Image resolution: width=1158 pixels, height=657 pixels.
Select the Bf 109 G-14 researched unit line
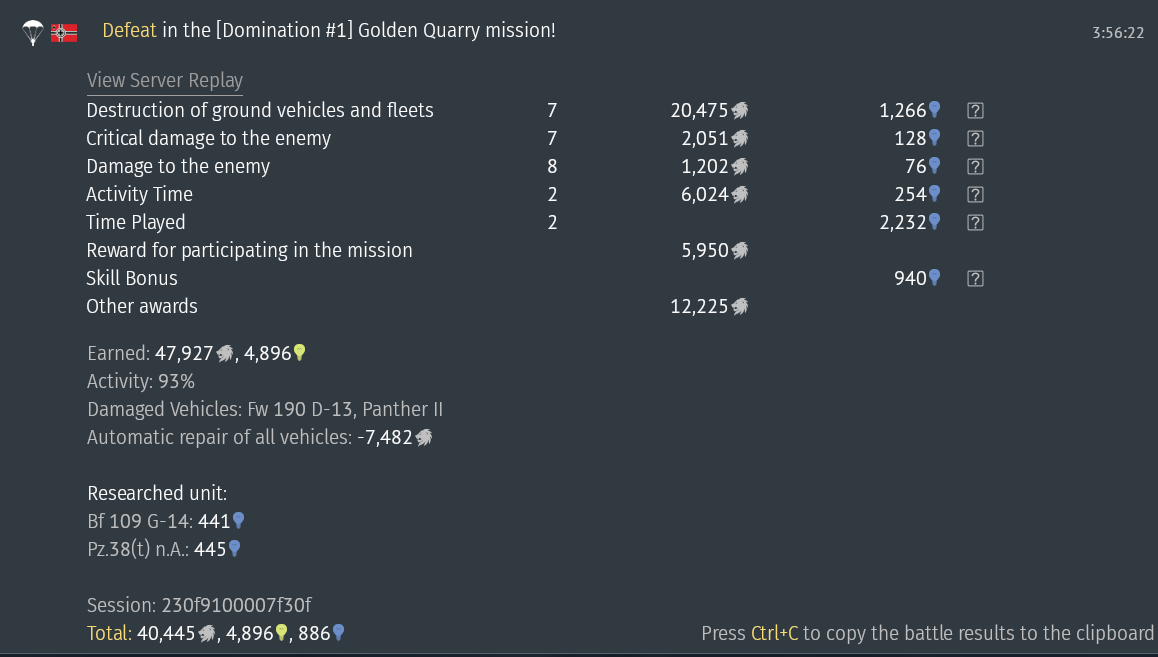pyautogui.click(x=166, y=521)
